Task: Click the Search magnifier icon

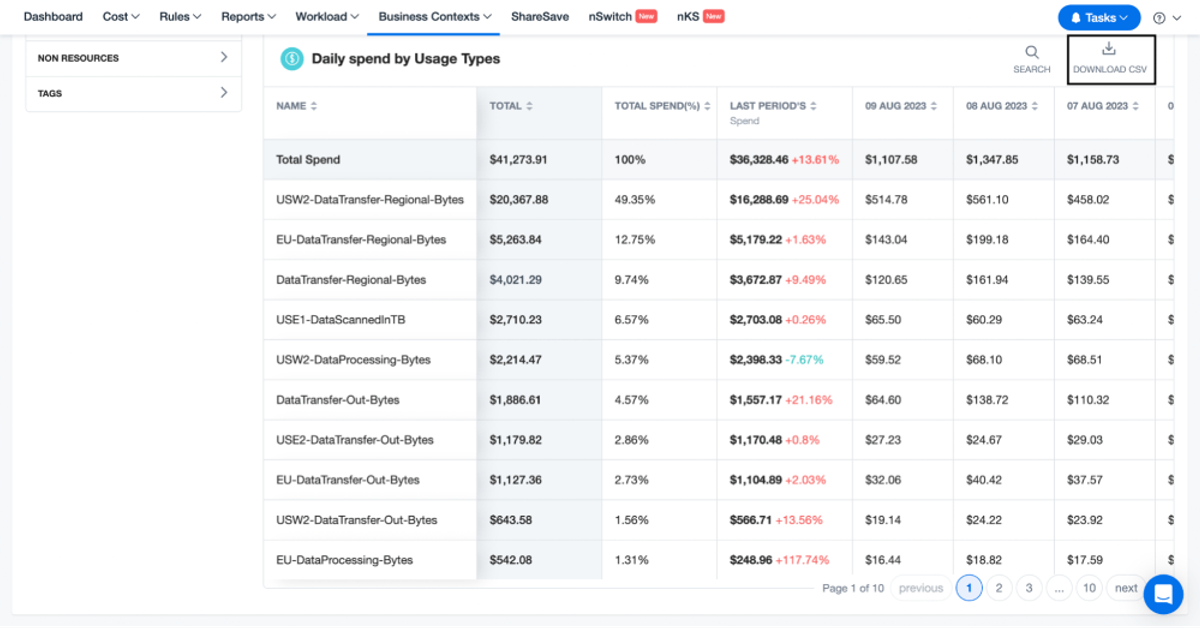Action: [1031, 52]
